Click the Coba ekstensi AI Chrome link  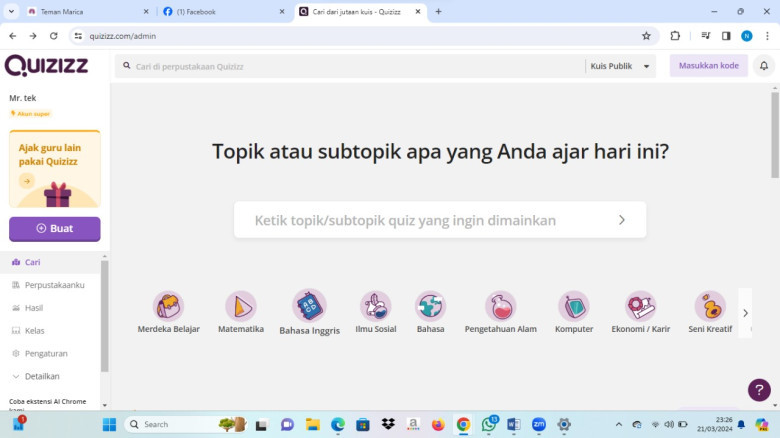pyautogui.click(x=48, y=405)
